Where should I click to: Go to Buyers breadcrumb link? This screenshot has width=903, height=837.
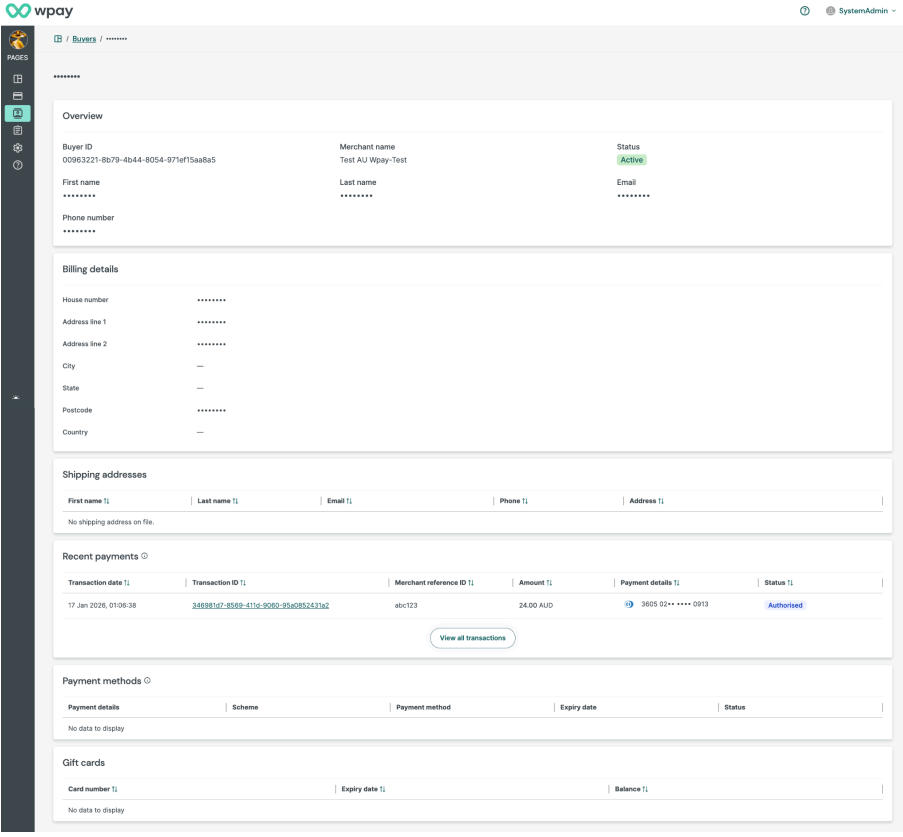pos(84,39)
